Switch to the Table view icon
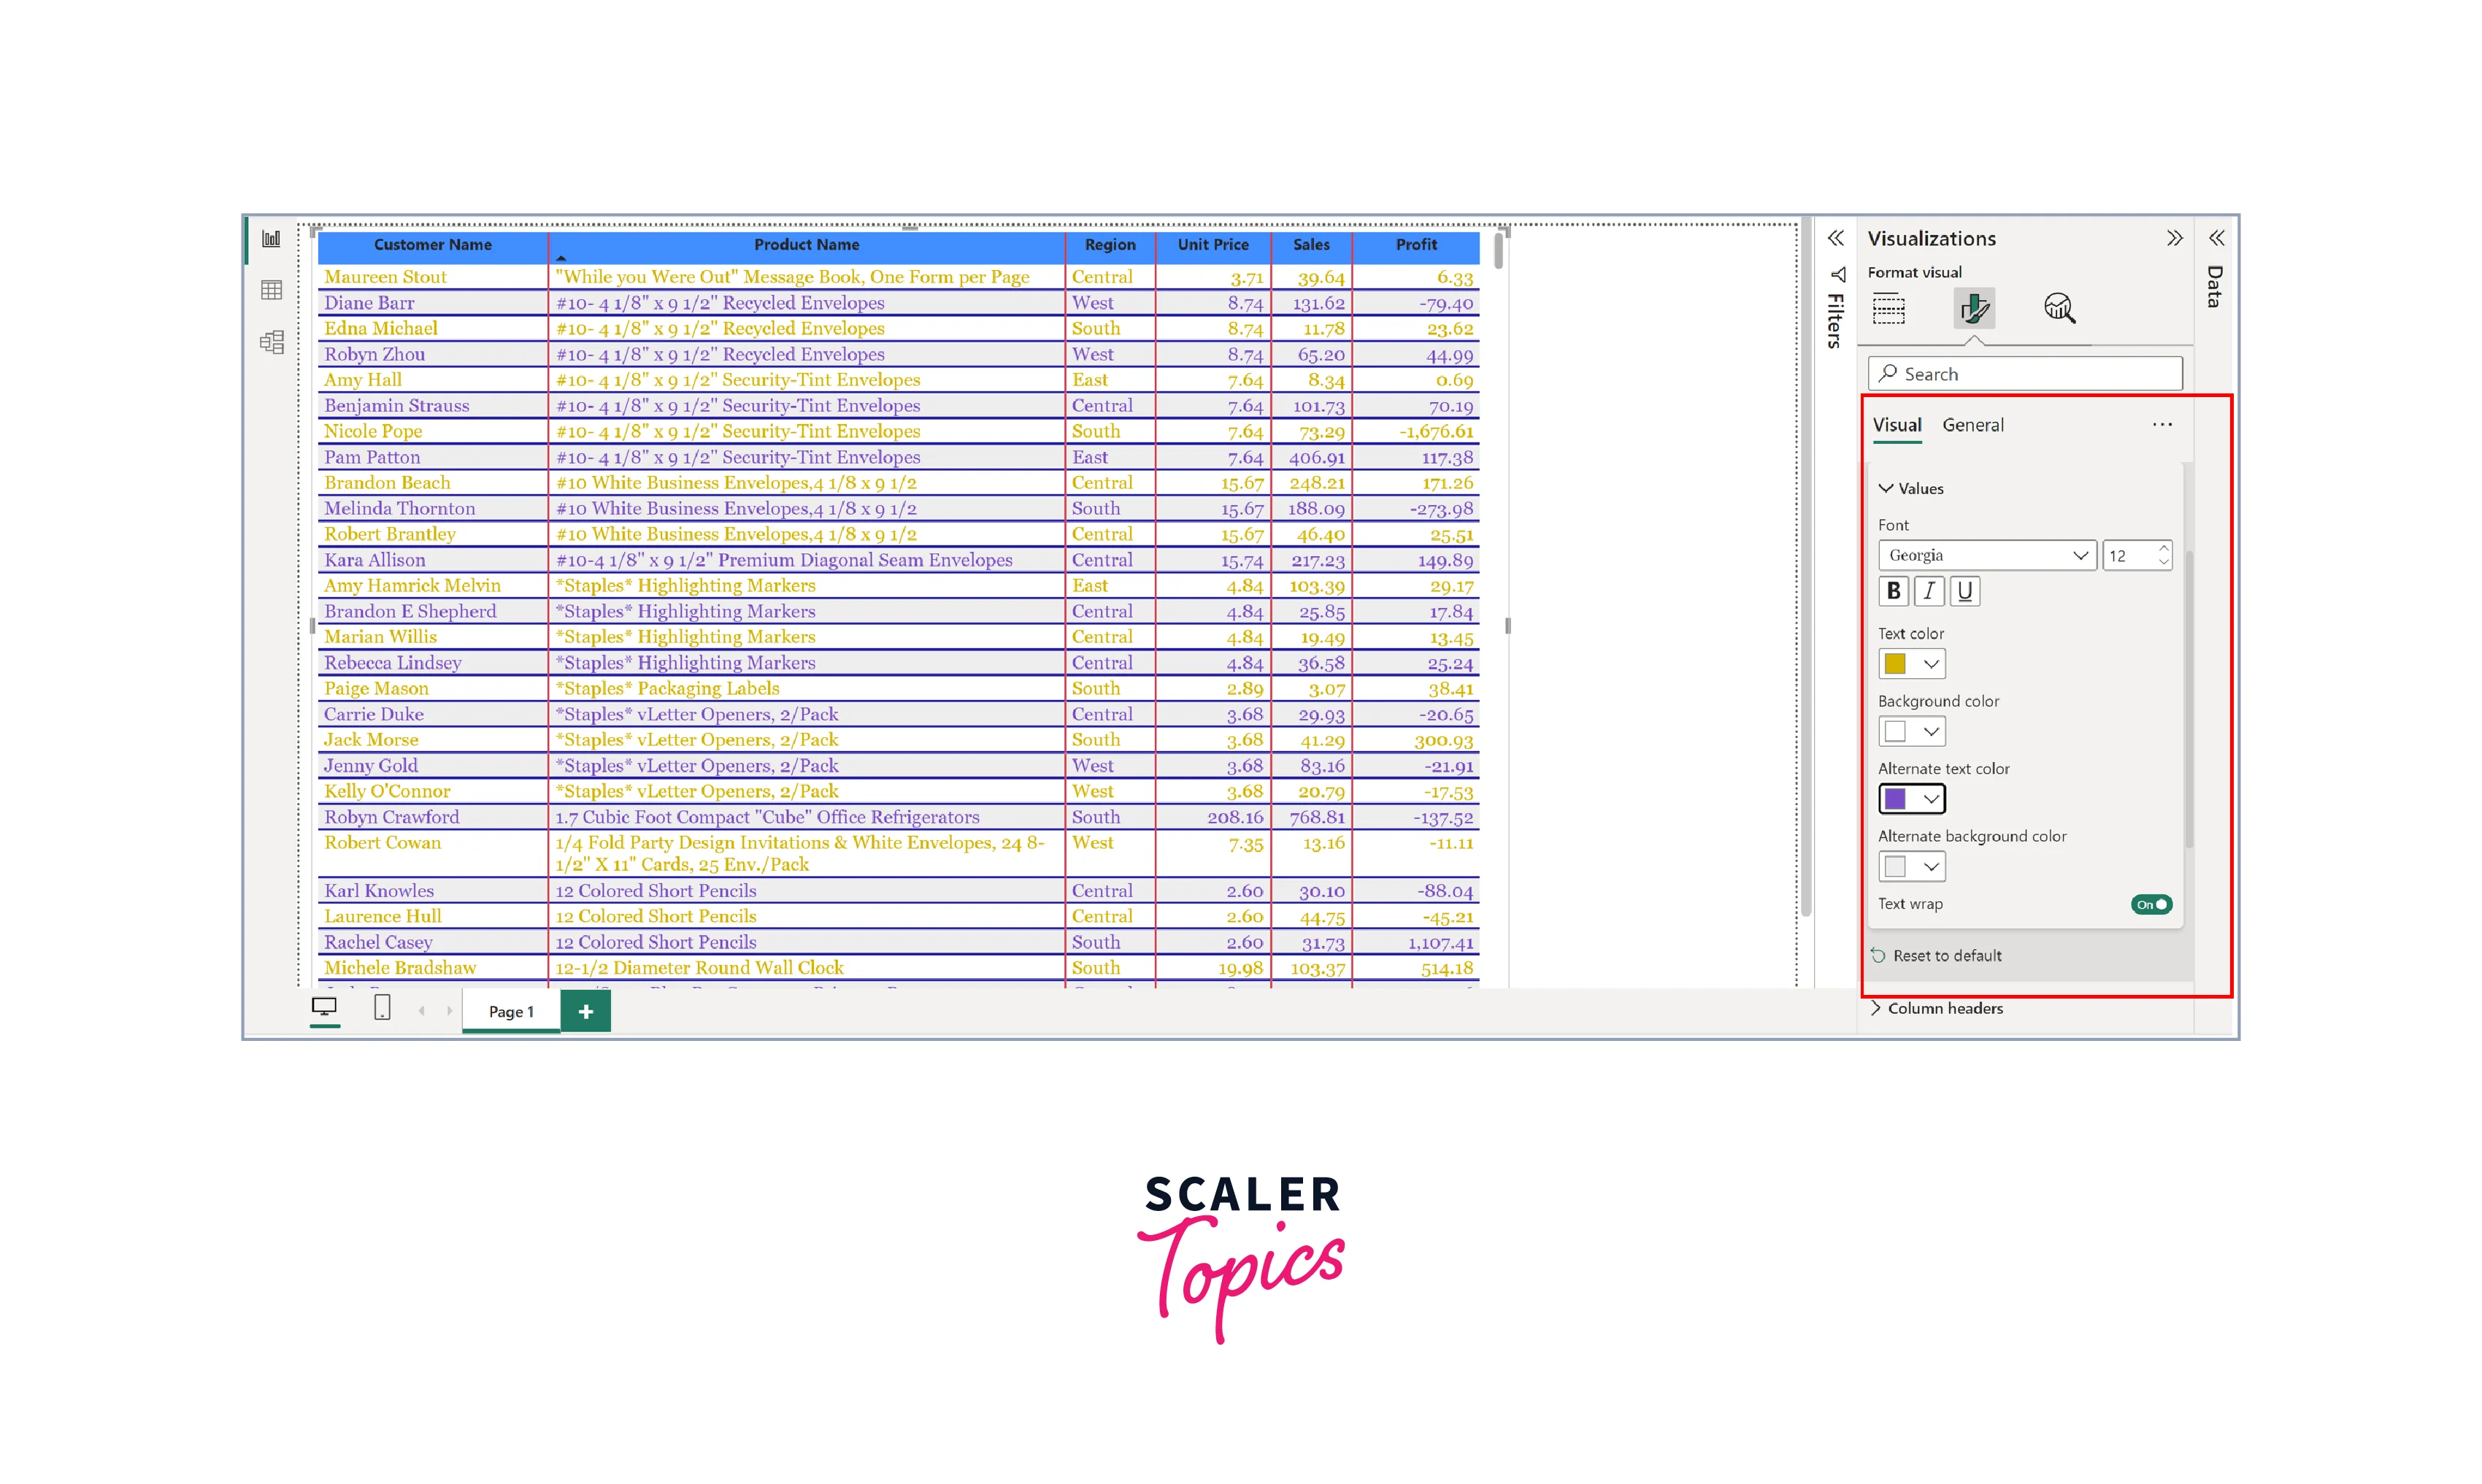Screen dimensions: 2482x1484 coord(271,291)
